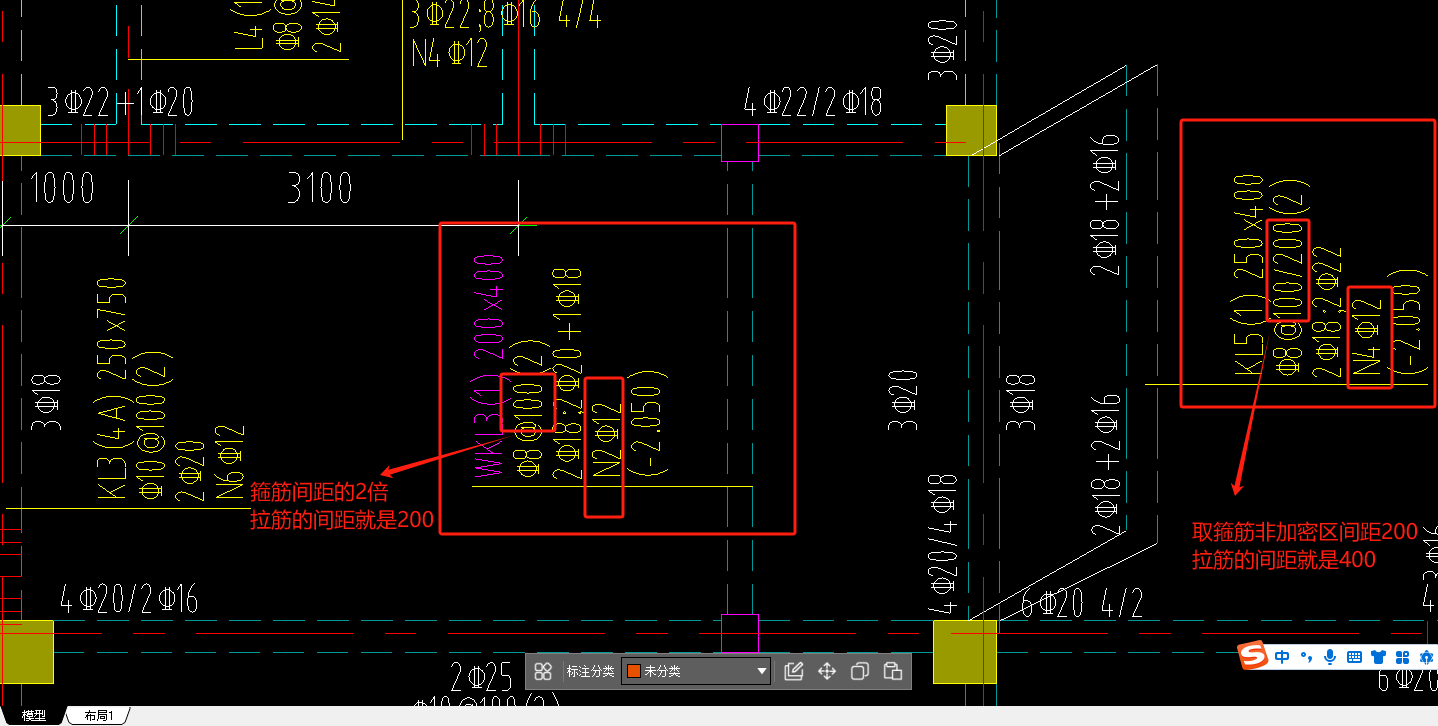The image size is (1438, 726).
Task: Click the rightmost Sogou toolbar icon
Action: click(x=1426, y=657)
